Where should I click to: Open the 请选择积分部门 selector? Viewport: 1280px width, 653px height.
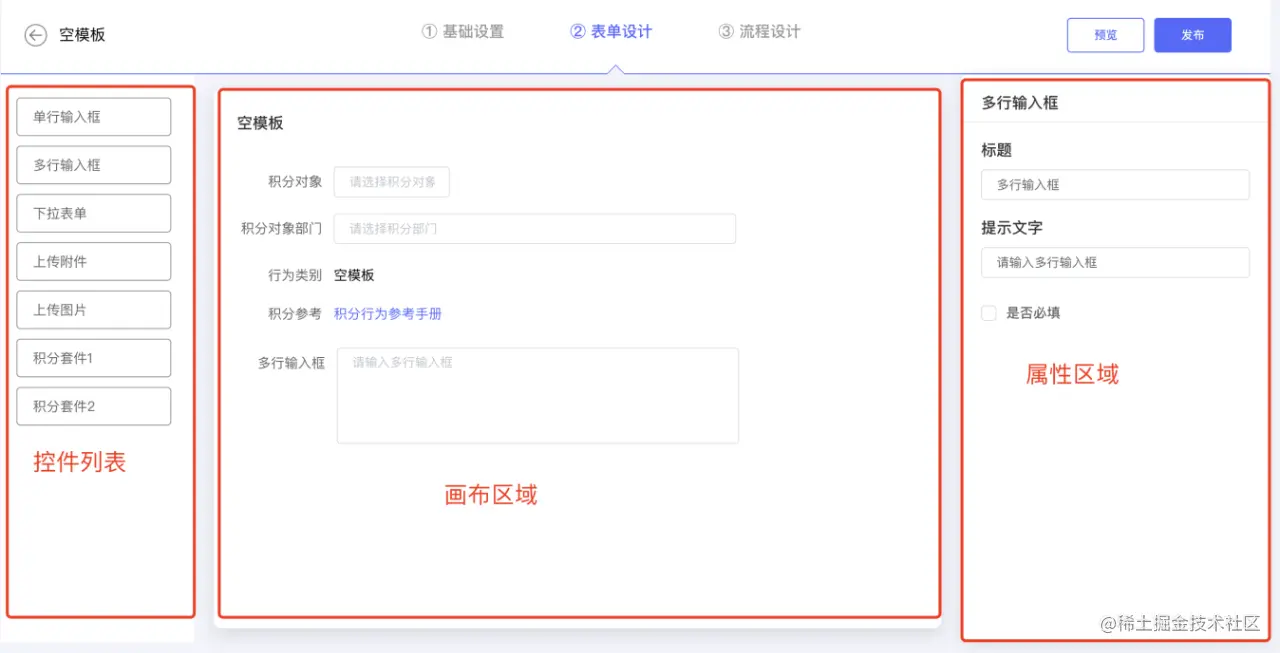[535, 228]
